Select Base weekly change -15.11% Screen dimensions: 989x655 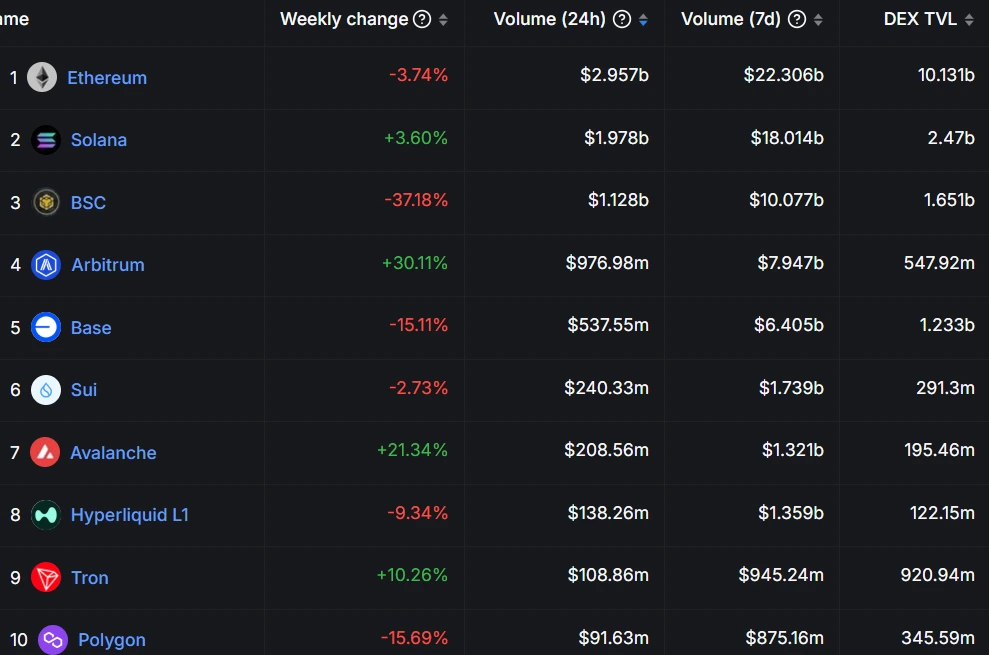418,325
